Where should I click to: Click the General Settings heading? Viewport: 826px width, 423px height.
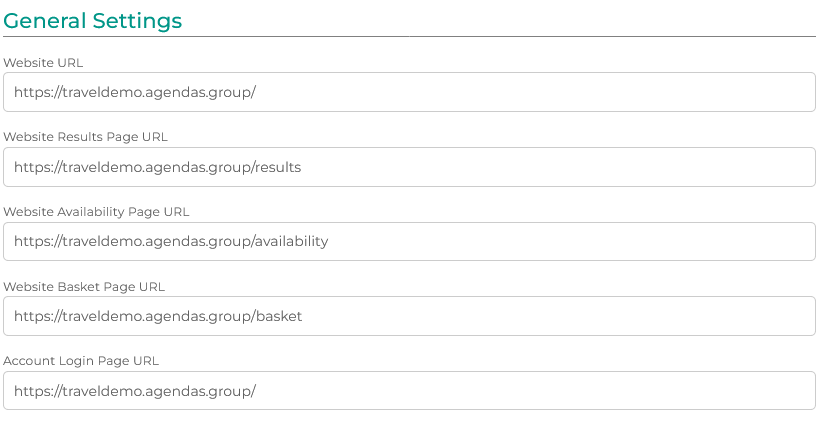coord(93,20)
